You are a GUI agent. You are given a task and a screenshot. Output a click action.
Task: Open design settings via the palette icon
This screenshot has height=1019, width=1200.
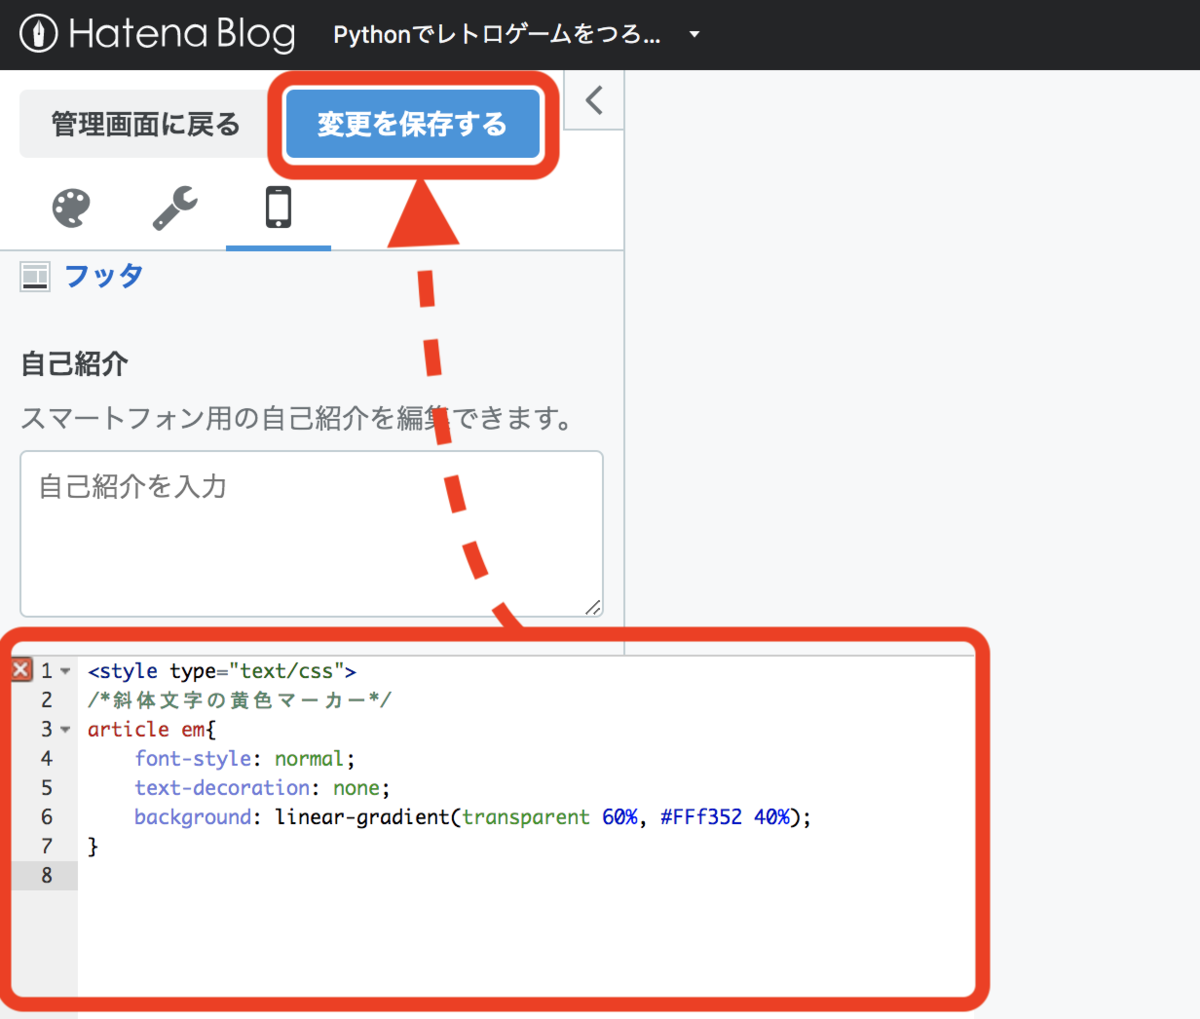tap(69, 208)
